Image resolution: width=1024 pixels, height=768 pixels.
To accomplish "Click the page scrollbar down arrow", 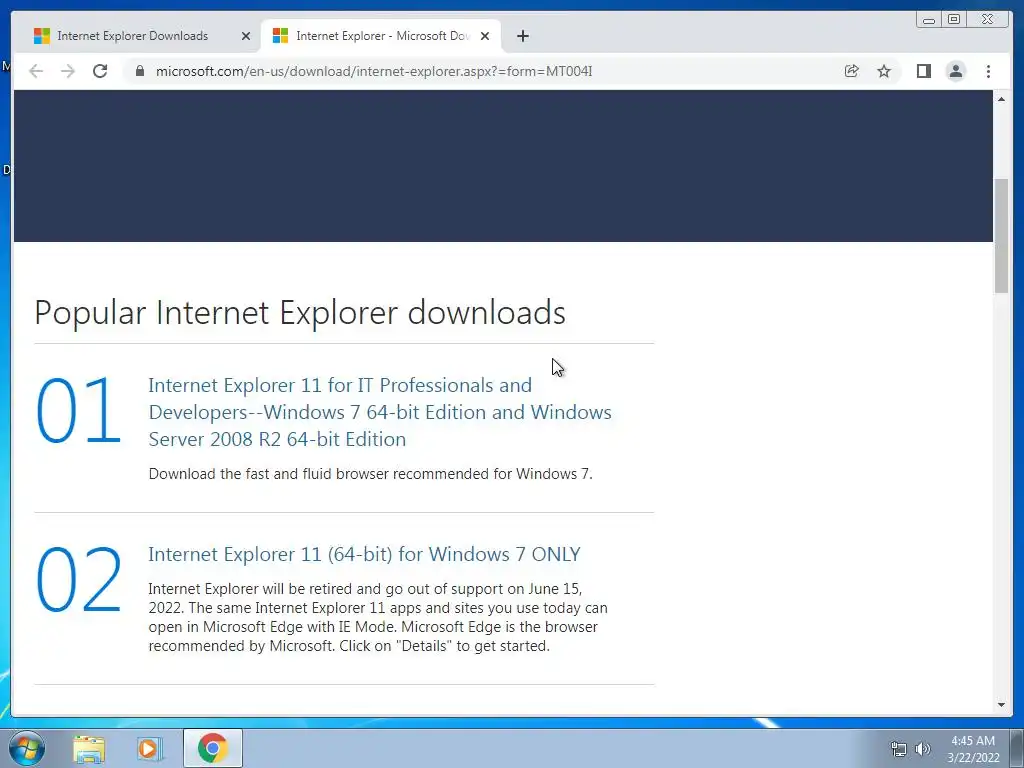I will coord(1001,705).
